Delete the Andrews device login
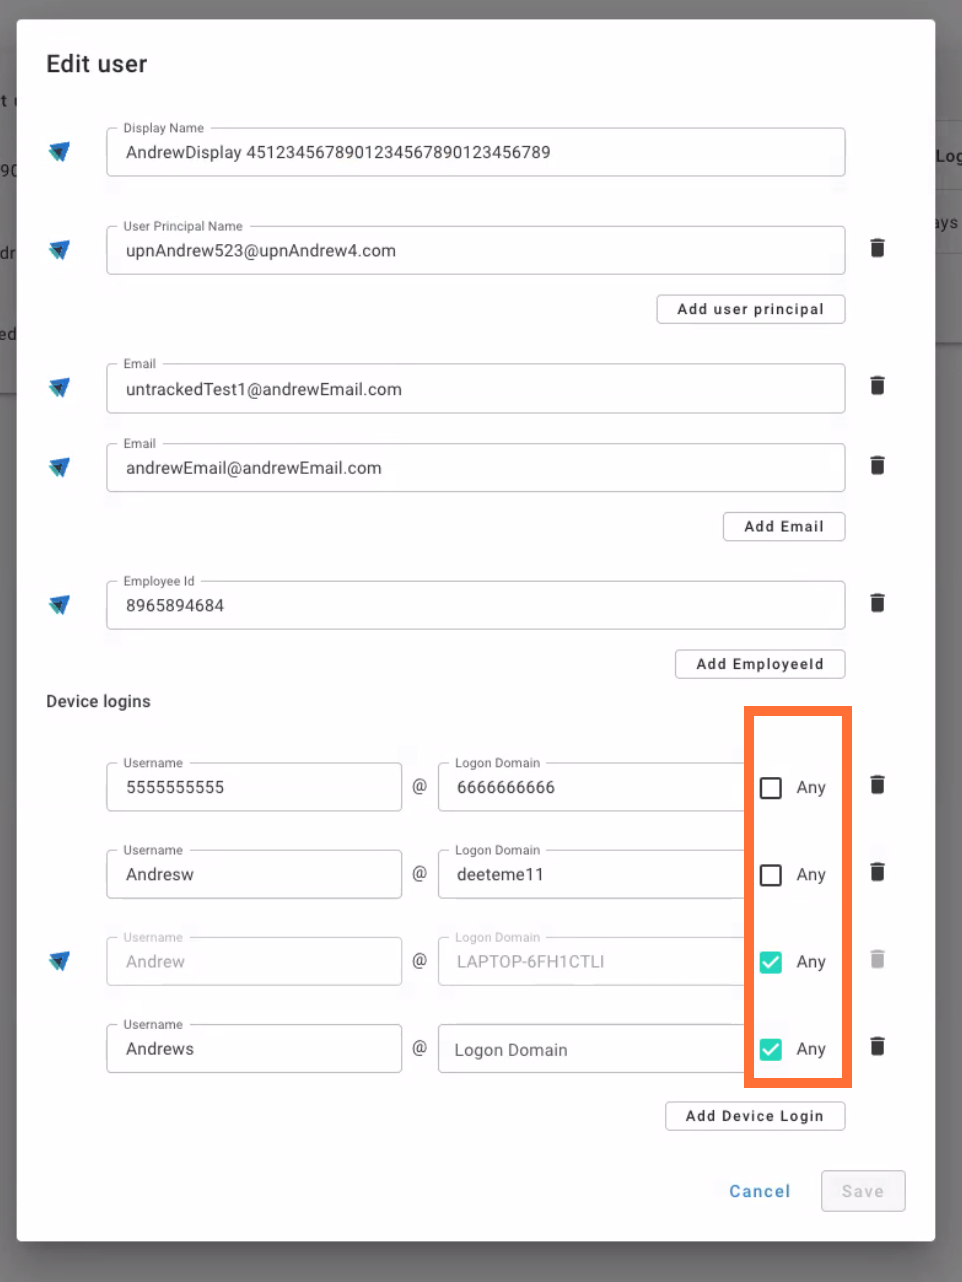This screenshot has height=1282, width=962. 877,1047
